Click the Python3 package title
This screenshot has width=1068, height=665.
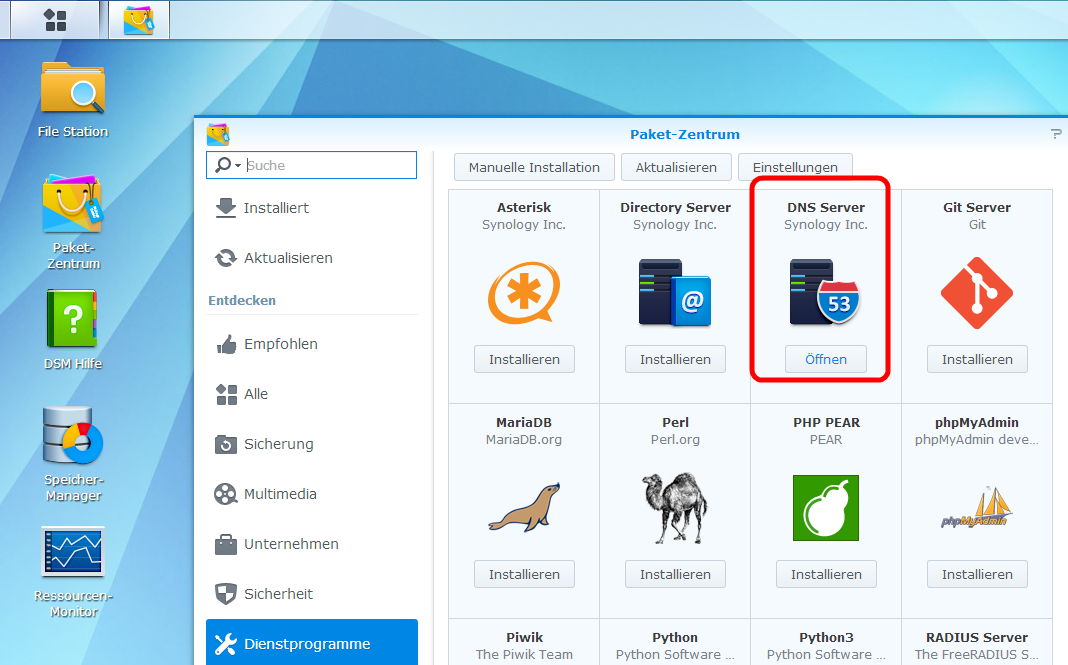(x=826, y=637)
